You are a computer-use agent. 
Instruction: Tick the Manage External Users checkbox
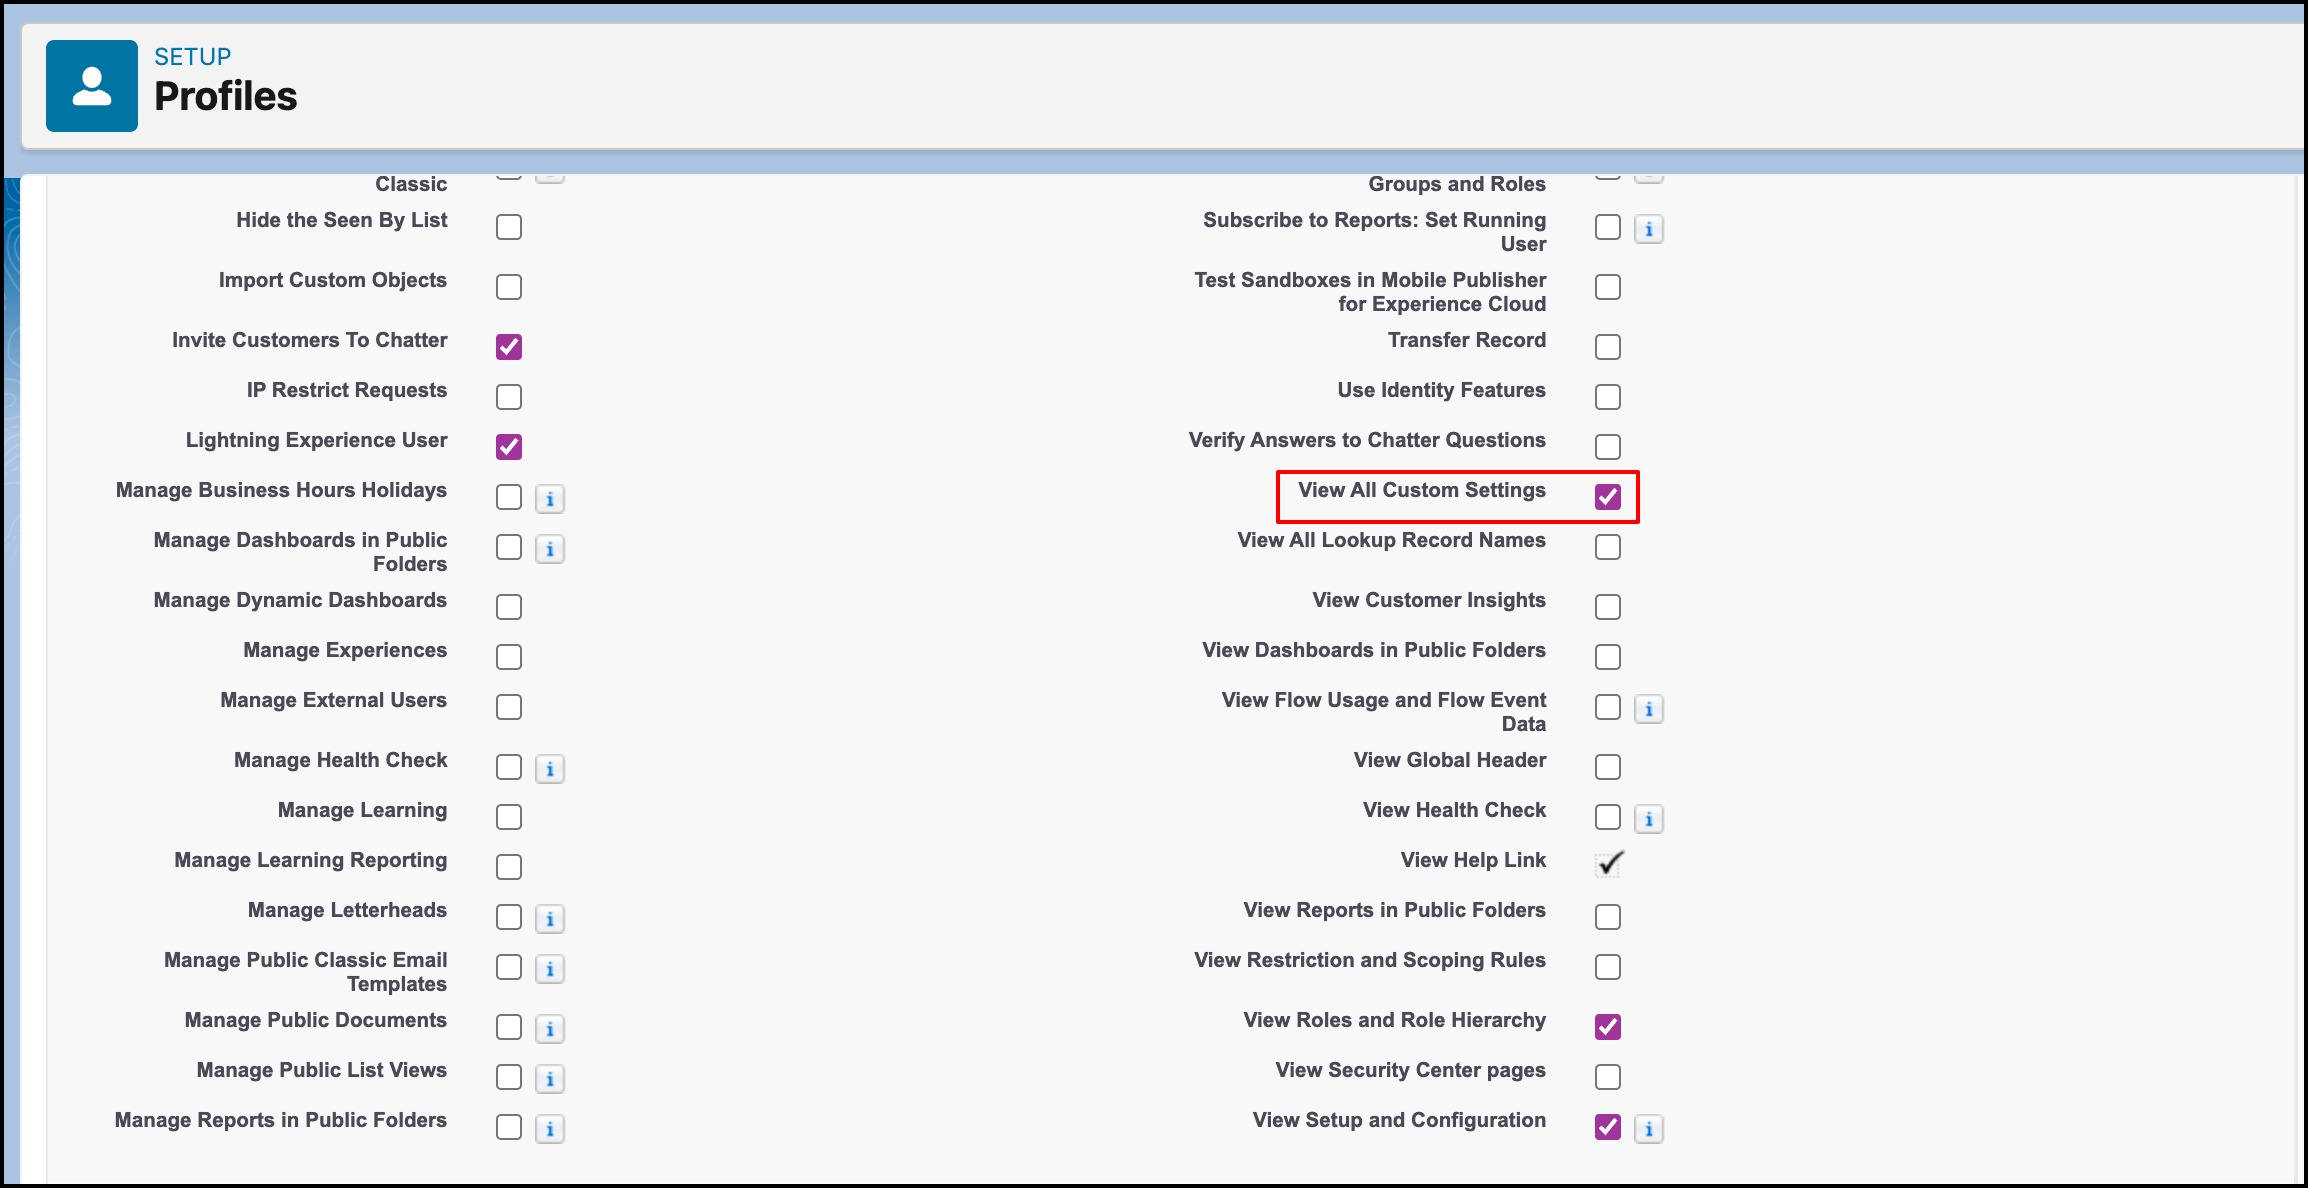coord(509,707)
